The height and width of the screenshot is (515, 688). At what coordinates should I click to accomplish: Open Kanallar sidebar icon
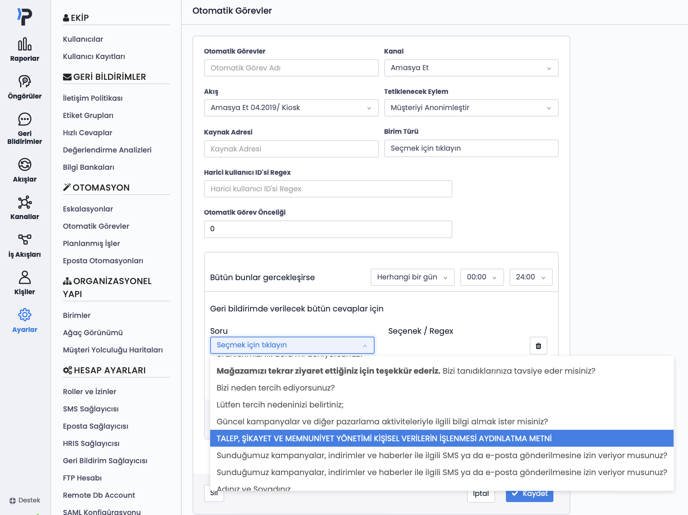click(24, 208)
